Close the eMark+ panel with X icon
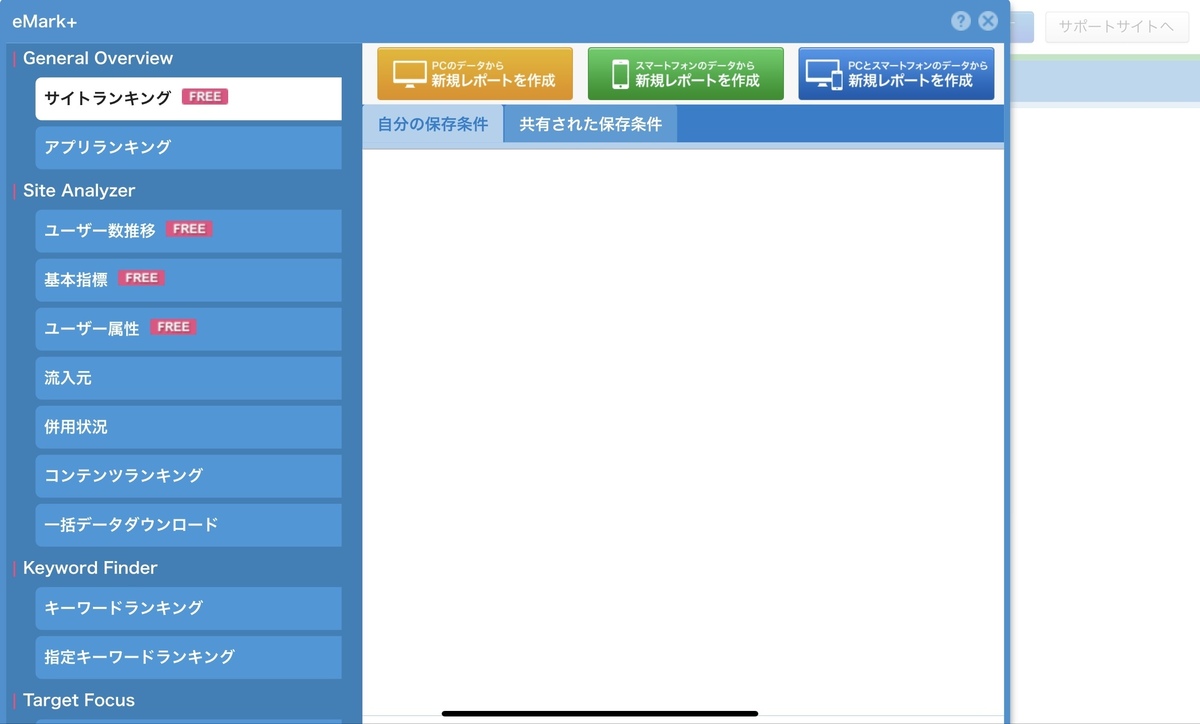The image size is (1200, 724). click(988, 21)
